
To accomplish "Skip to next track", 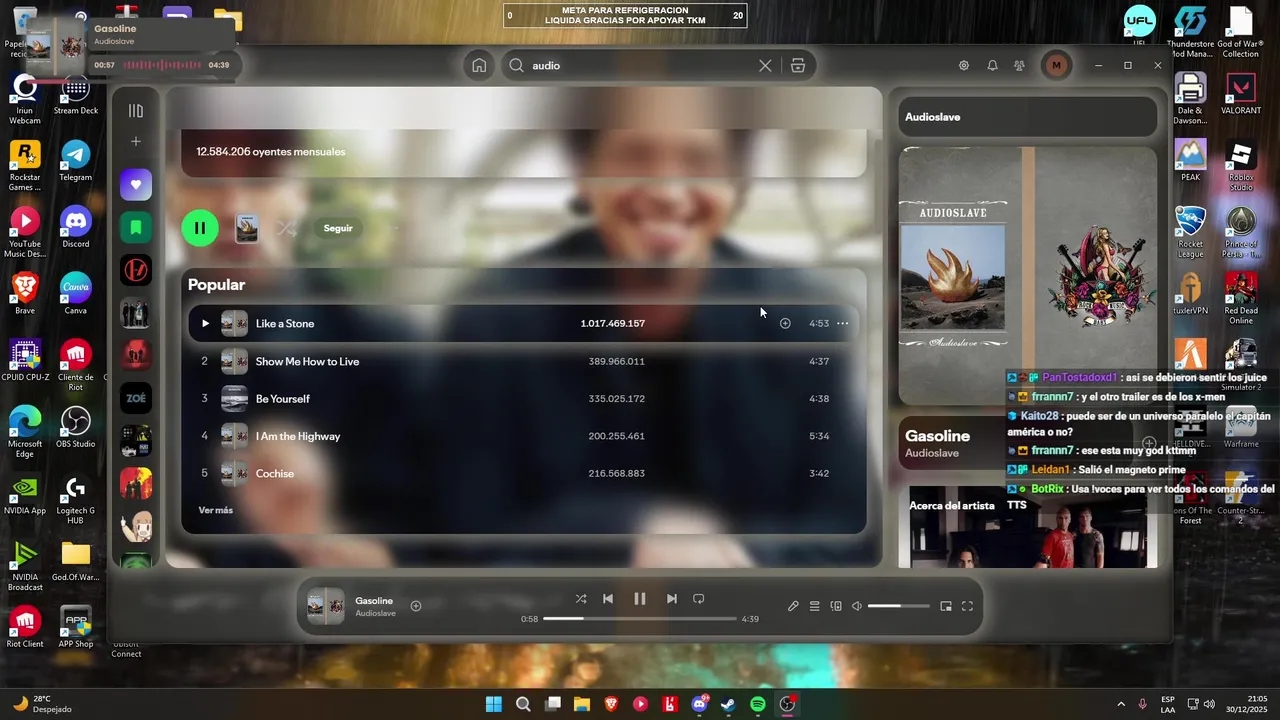I will [672, 599].
